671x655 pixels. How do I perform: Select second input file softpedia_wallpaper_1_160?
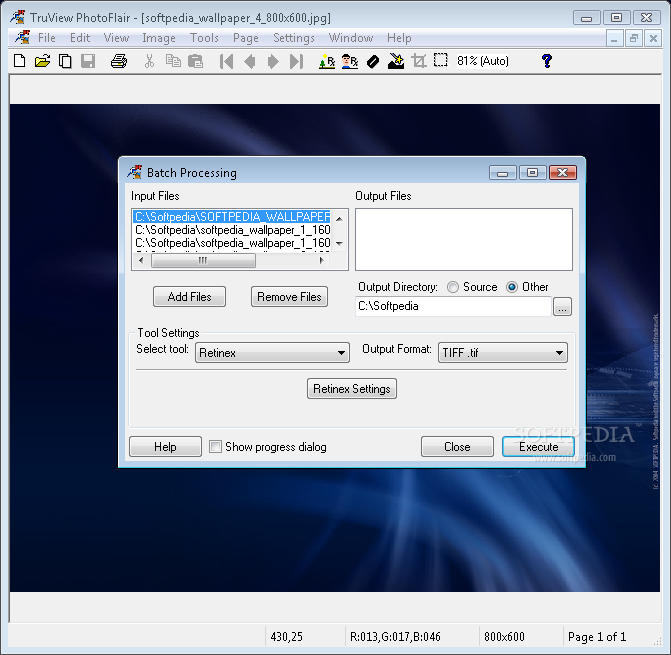click(232, 230)
